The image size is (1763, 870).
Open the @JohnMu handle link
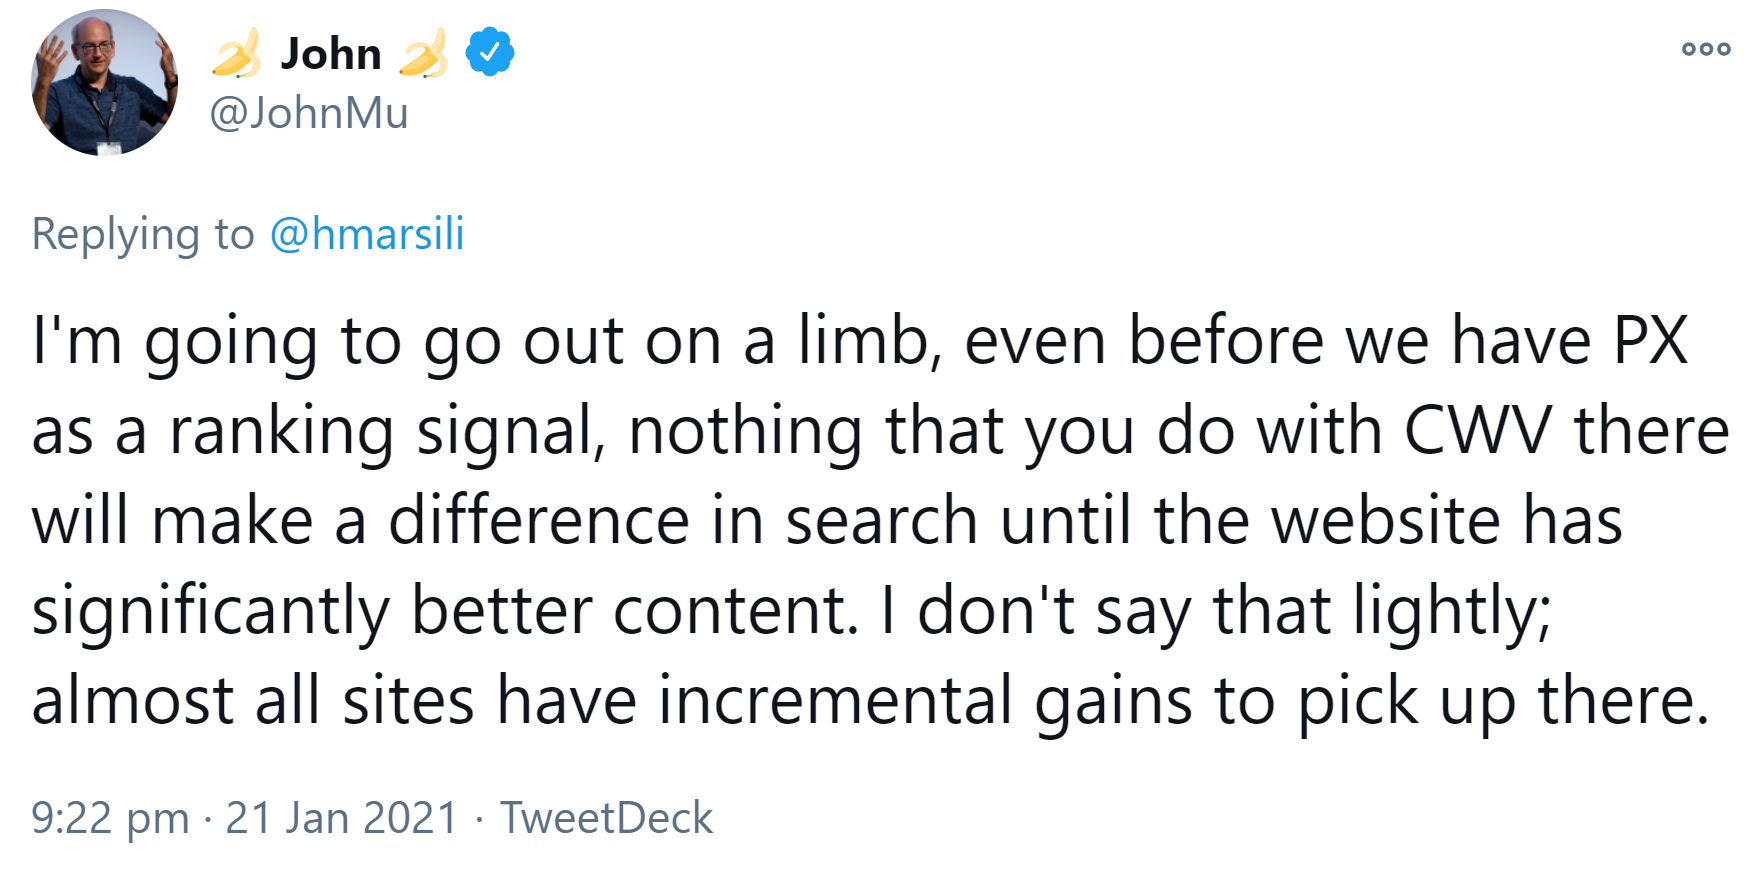click(x=309, y=113)
